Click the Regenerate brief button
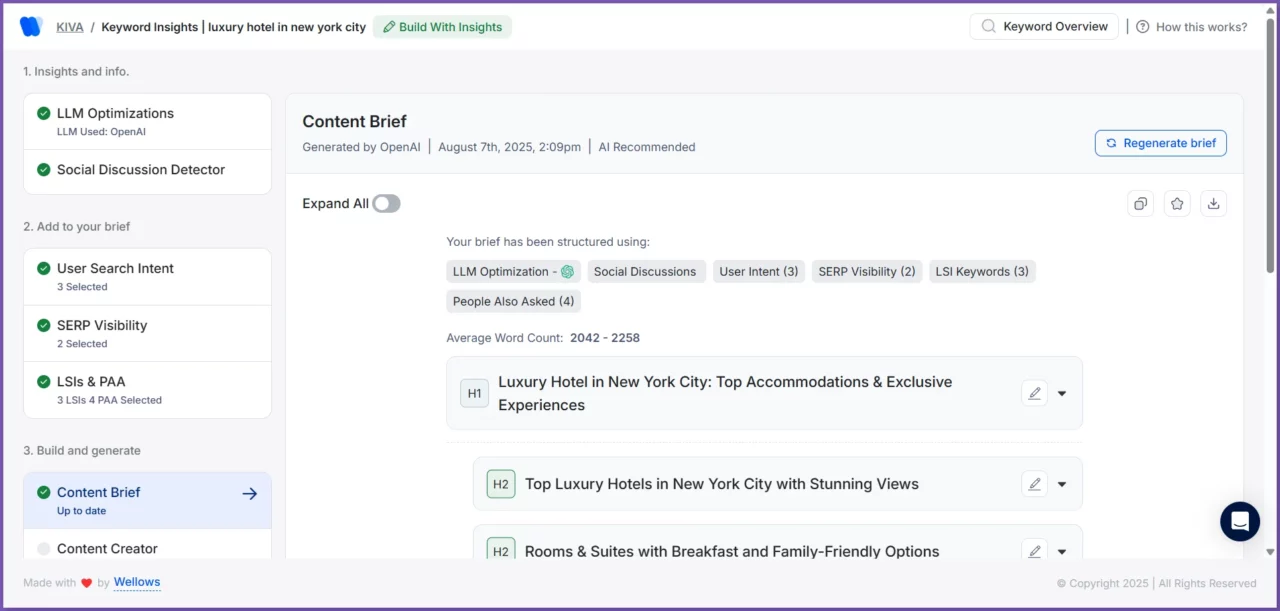The width and height of the screenshot is (1280, 611). click(1160, 143)
